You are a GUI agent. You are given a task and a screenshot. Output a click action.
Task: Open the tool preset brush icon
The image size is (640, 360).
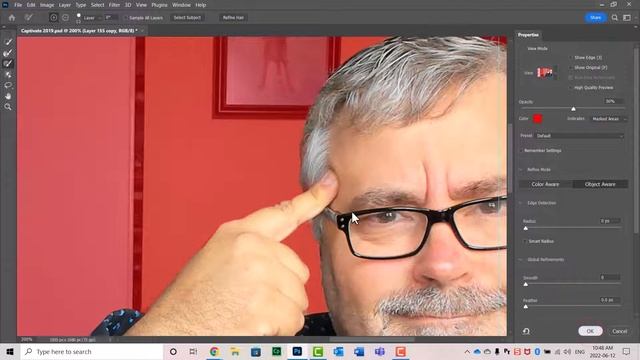click(x=29, y=18)
